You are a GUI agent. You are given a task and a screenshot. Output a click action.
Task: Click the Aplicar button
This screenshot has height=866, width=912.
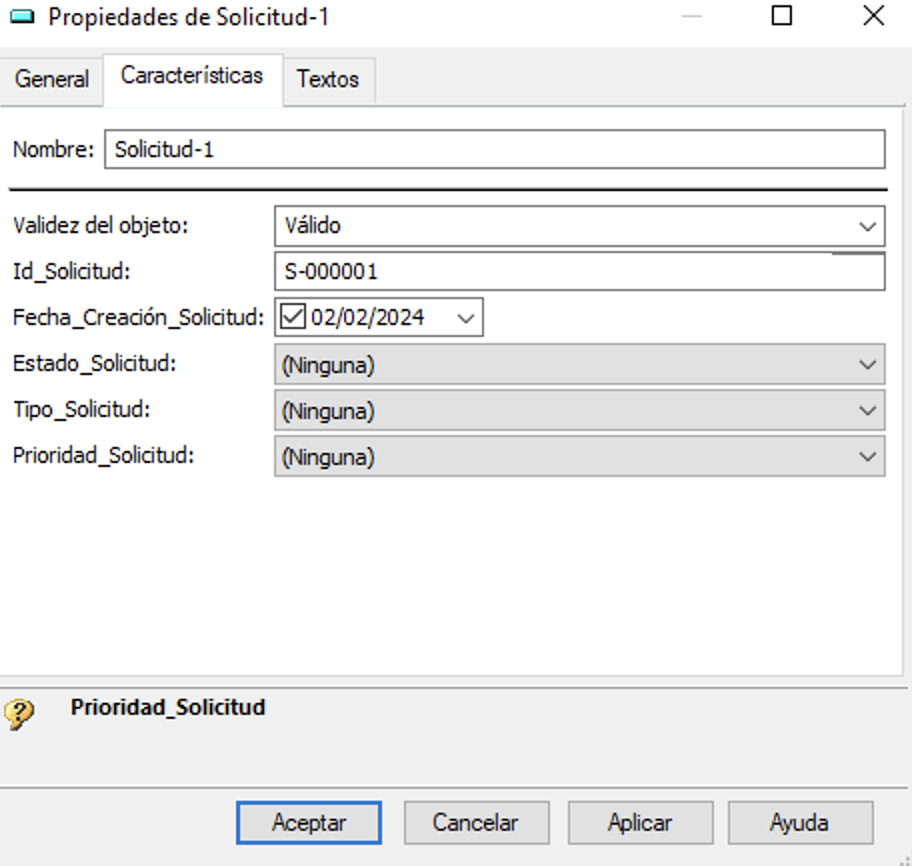point(640,822)
